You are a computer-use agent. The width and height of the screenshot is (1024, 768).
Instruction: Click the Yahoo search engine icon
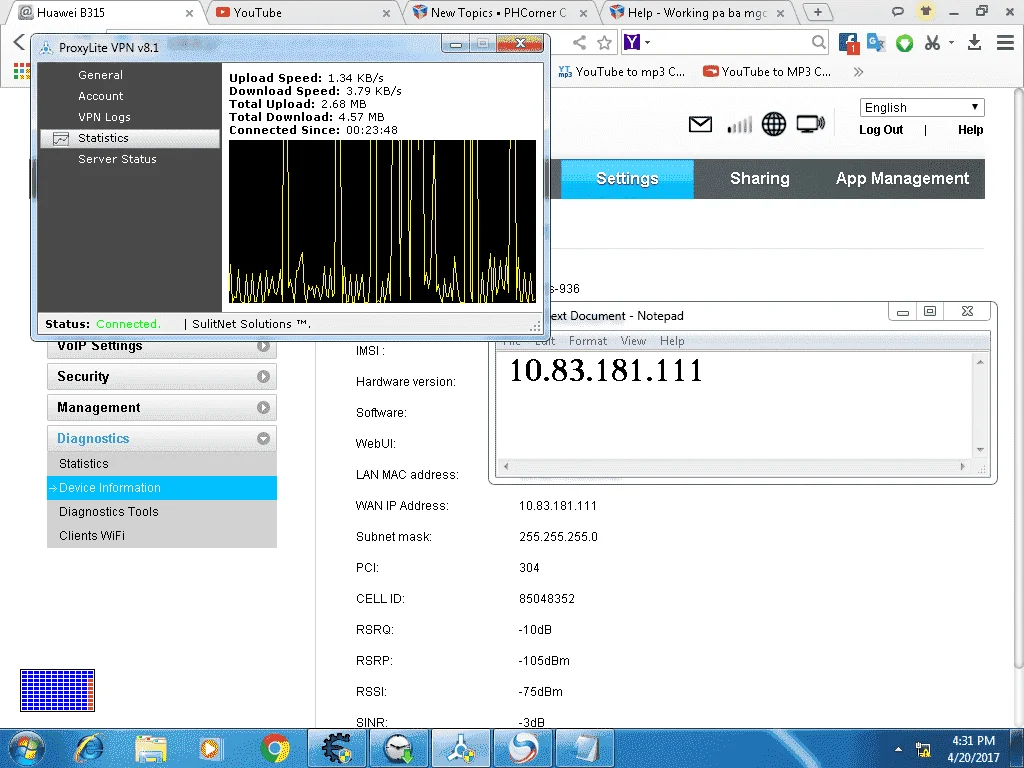click(632, 42)
